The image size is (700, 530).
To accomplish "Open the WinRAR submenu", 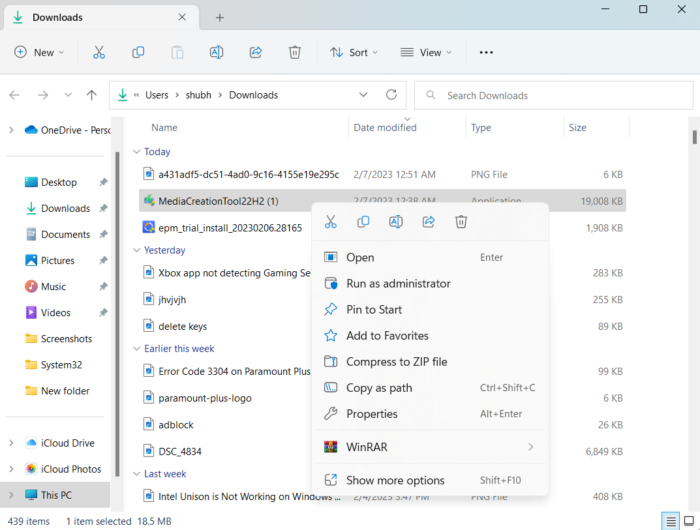I will (430, 447).
